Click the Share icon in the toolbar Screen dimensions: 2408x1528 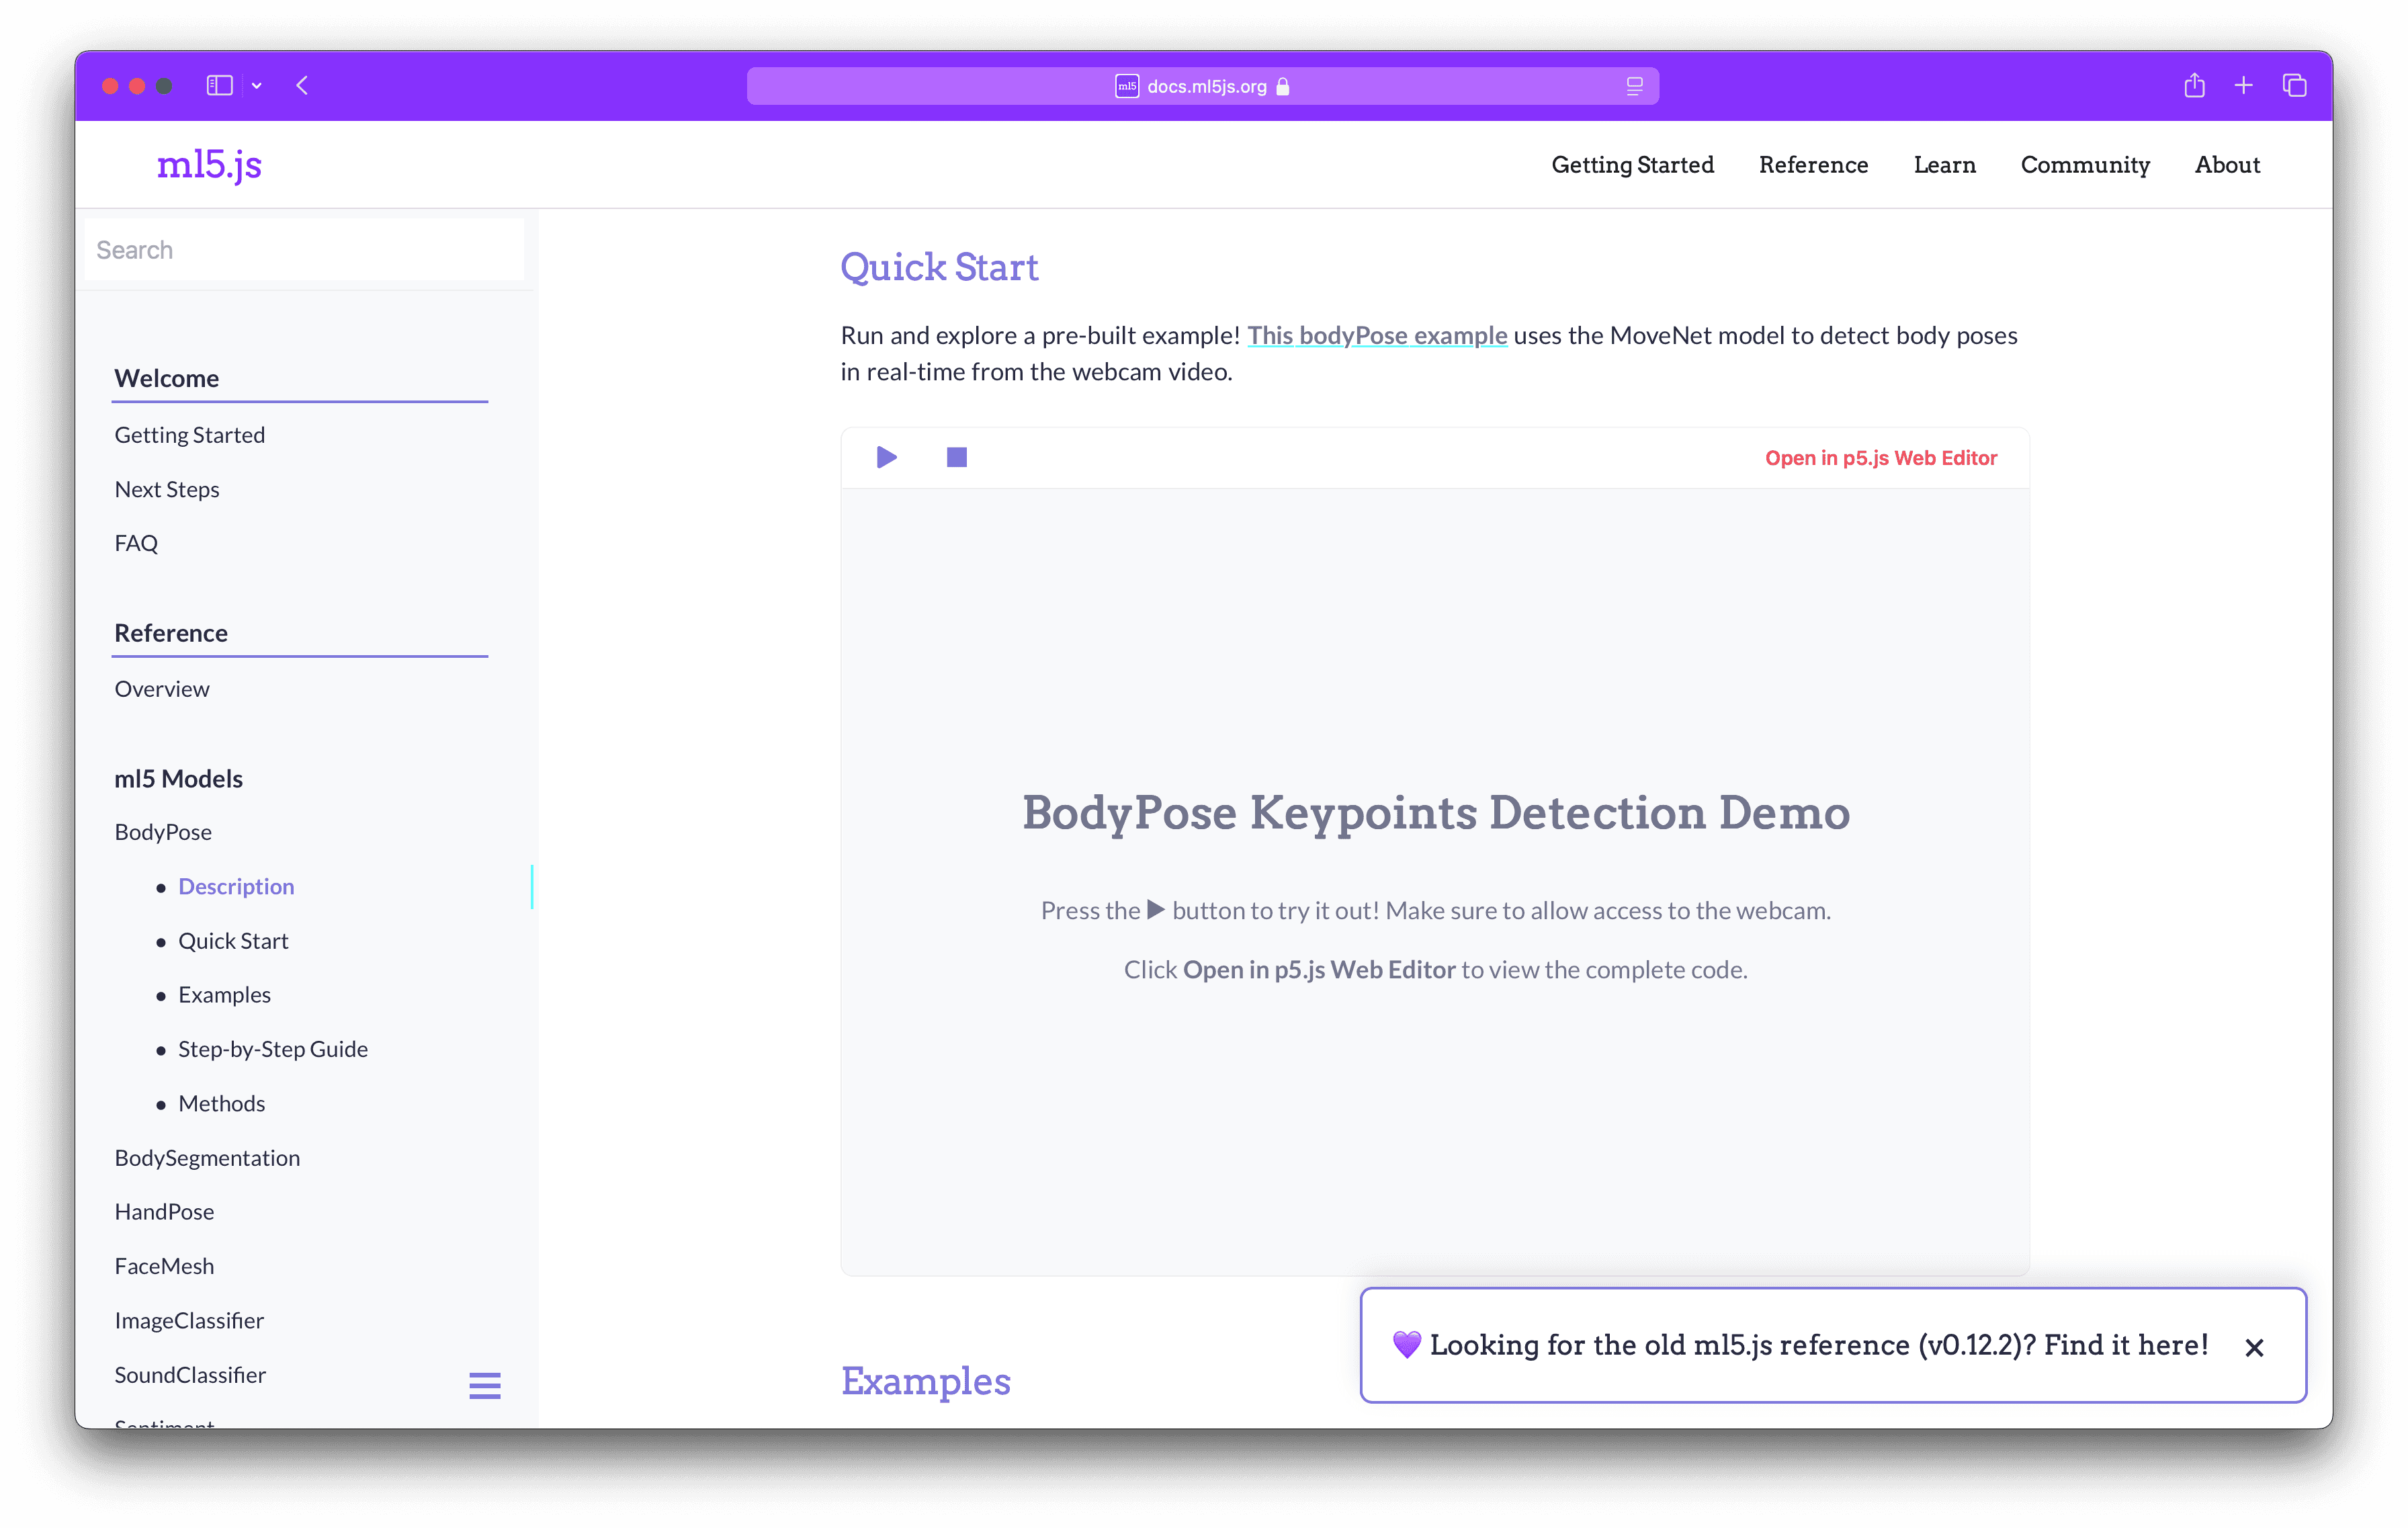[x=2194, y=86]
